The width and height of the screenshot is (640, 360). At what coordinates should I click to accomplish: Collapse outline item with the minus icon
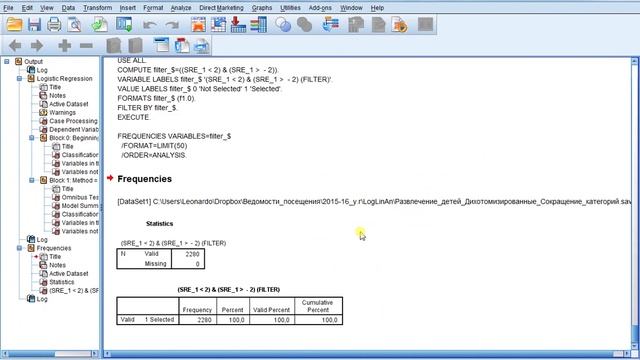tap(86, 46)
